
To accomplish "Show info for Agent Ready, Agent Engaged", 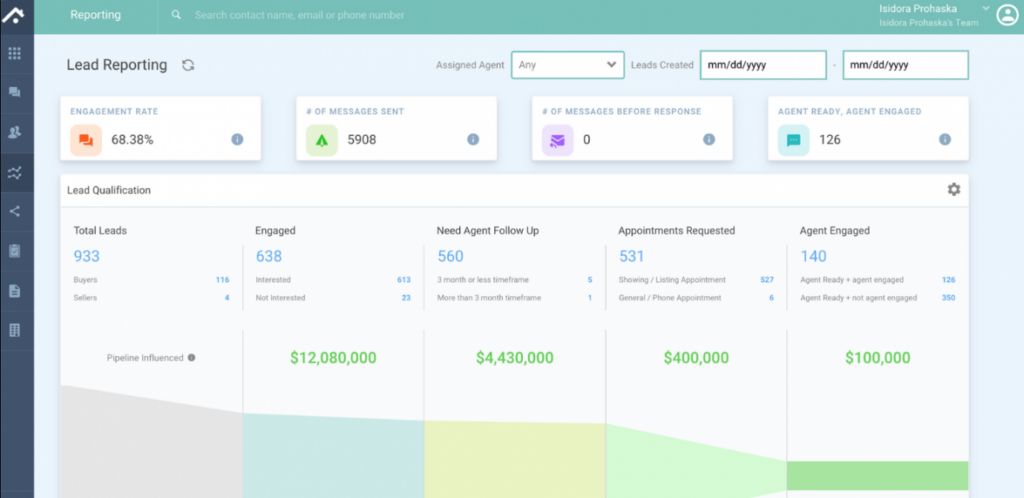I will coord(944,139).
